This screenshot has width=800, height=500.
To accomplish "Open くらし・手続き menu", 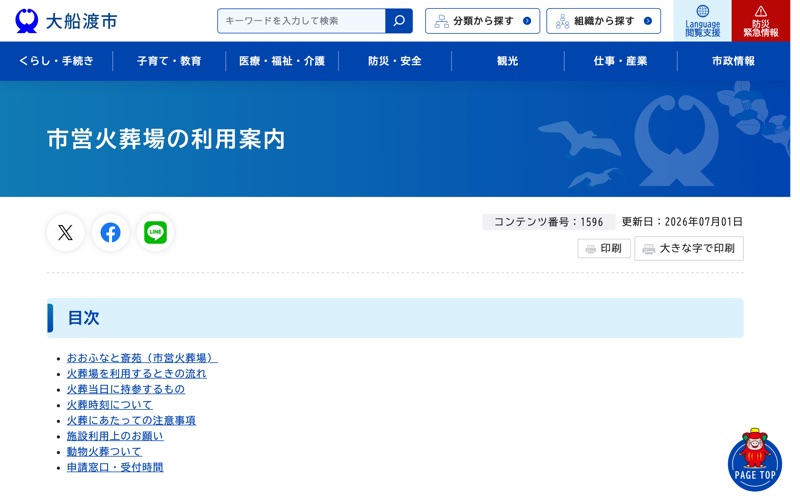I will coord(56,61).
